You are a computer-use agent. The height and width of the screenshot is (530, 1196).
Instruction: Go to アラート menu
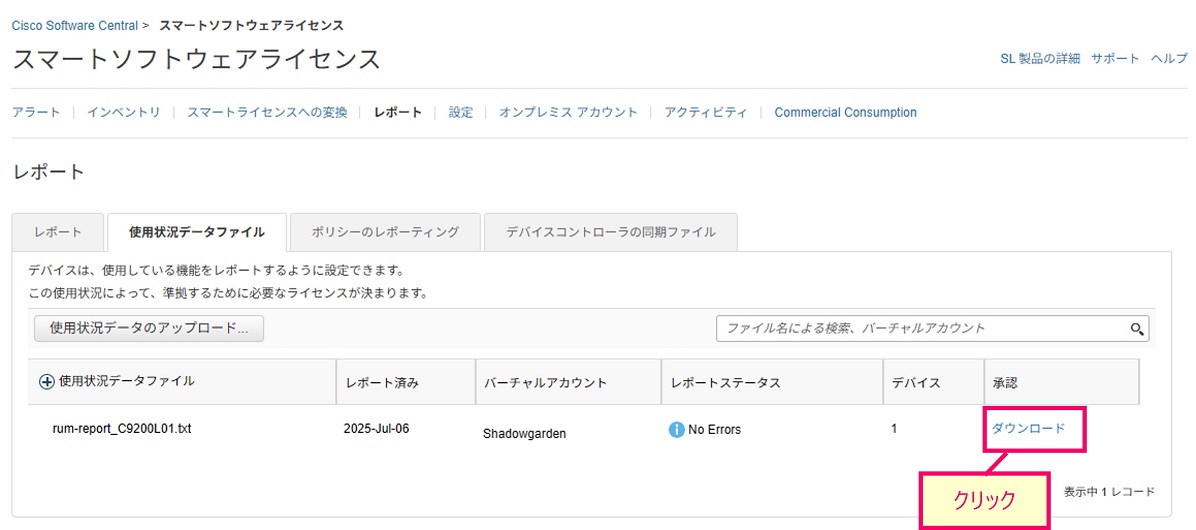coord(36,113)
